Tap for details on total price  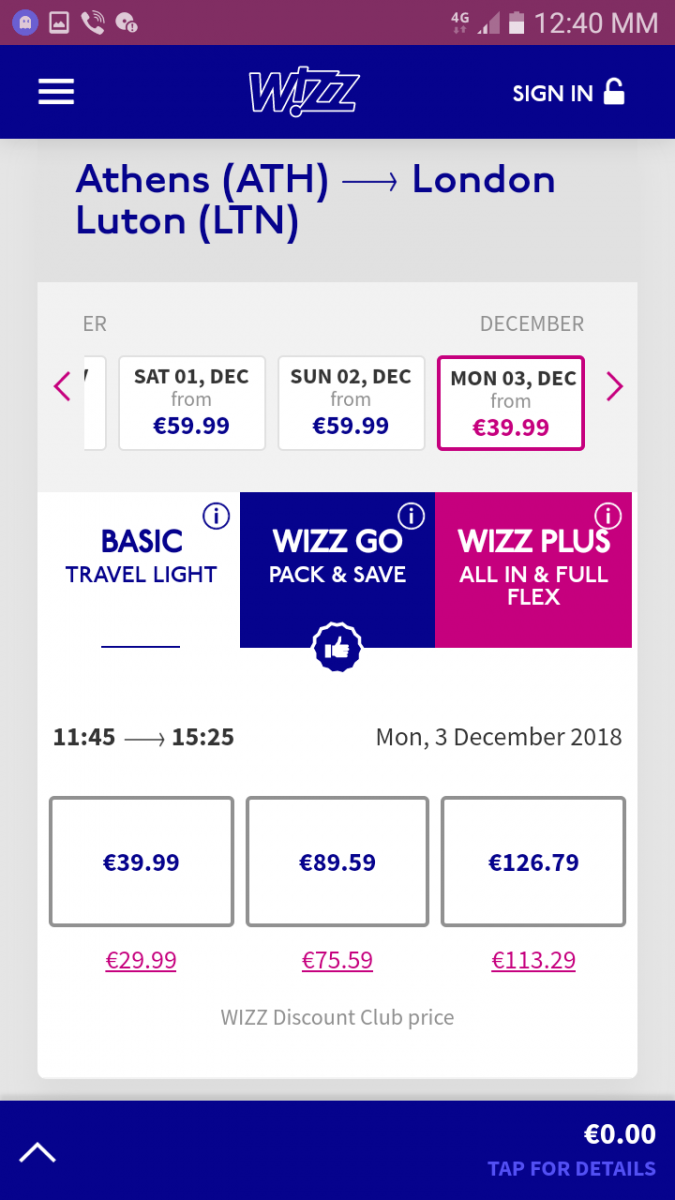[x=571, y=1168]
